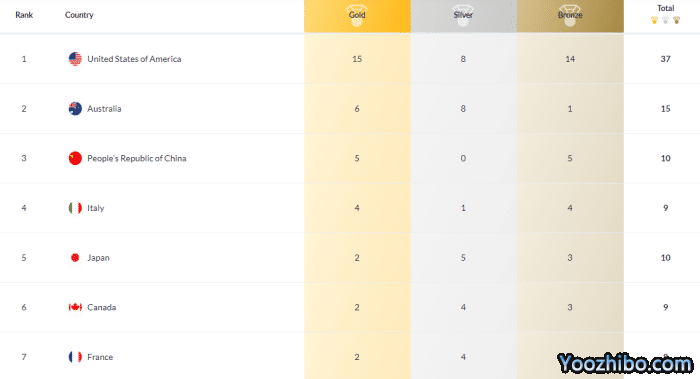Viewport: 700px width, 379px height.
Task: Click the Italy flag icon
Action: (x=75, y=208)
